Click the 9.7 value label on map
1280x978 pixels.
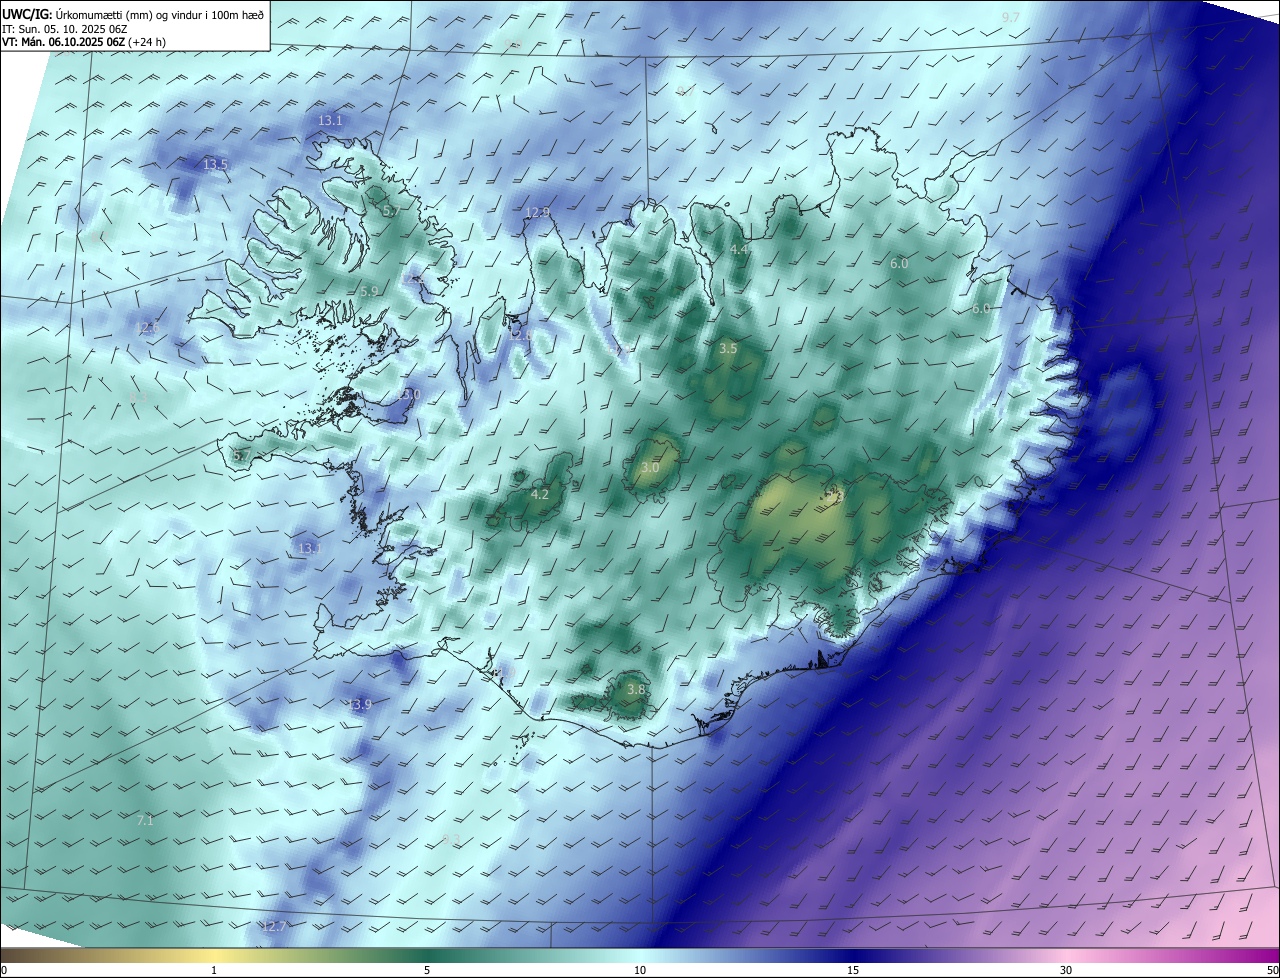tap(1010, 18)
